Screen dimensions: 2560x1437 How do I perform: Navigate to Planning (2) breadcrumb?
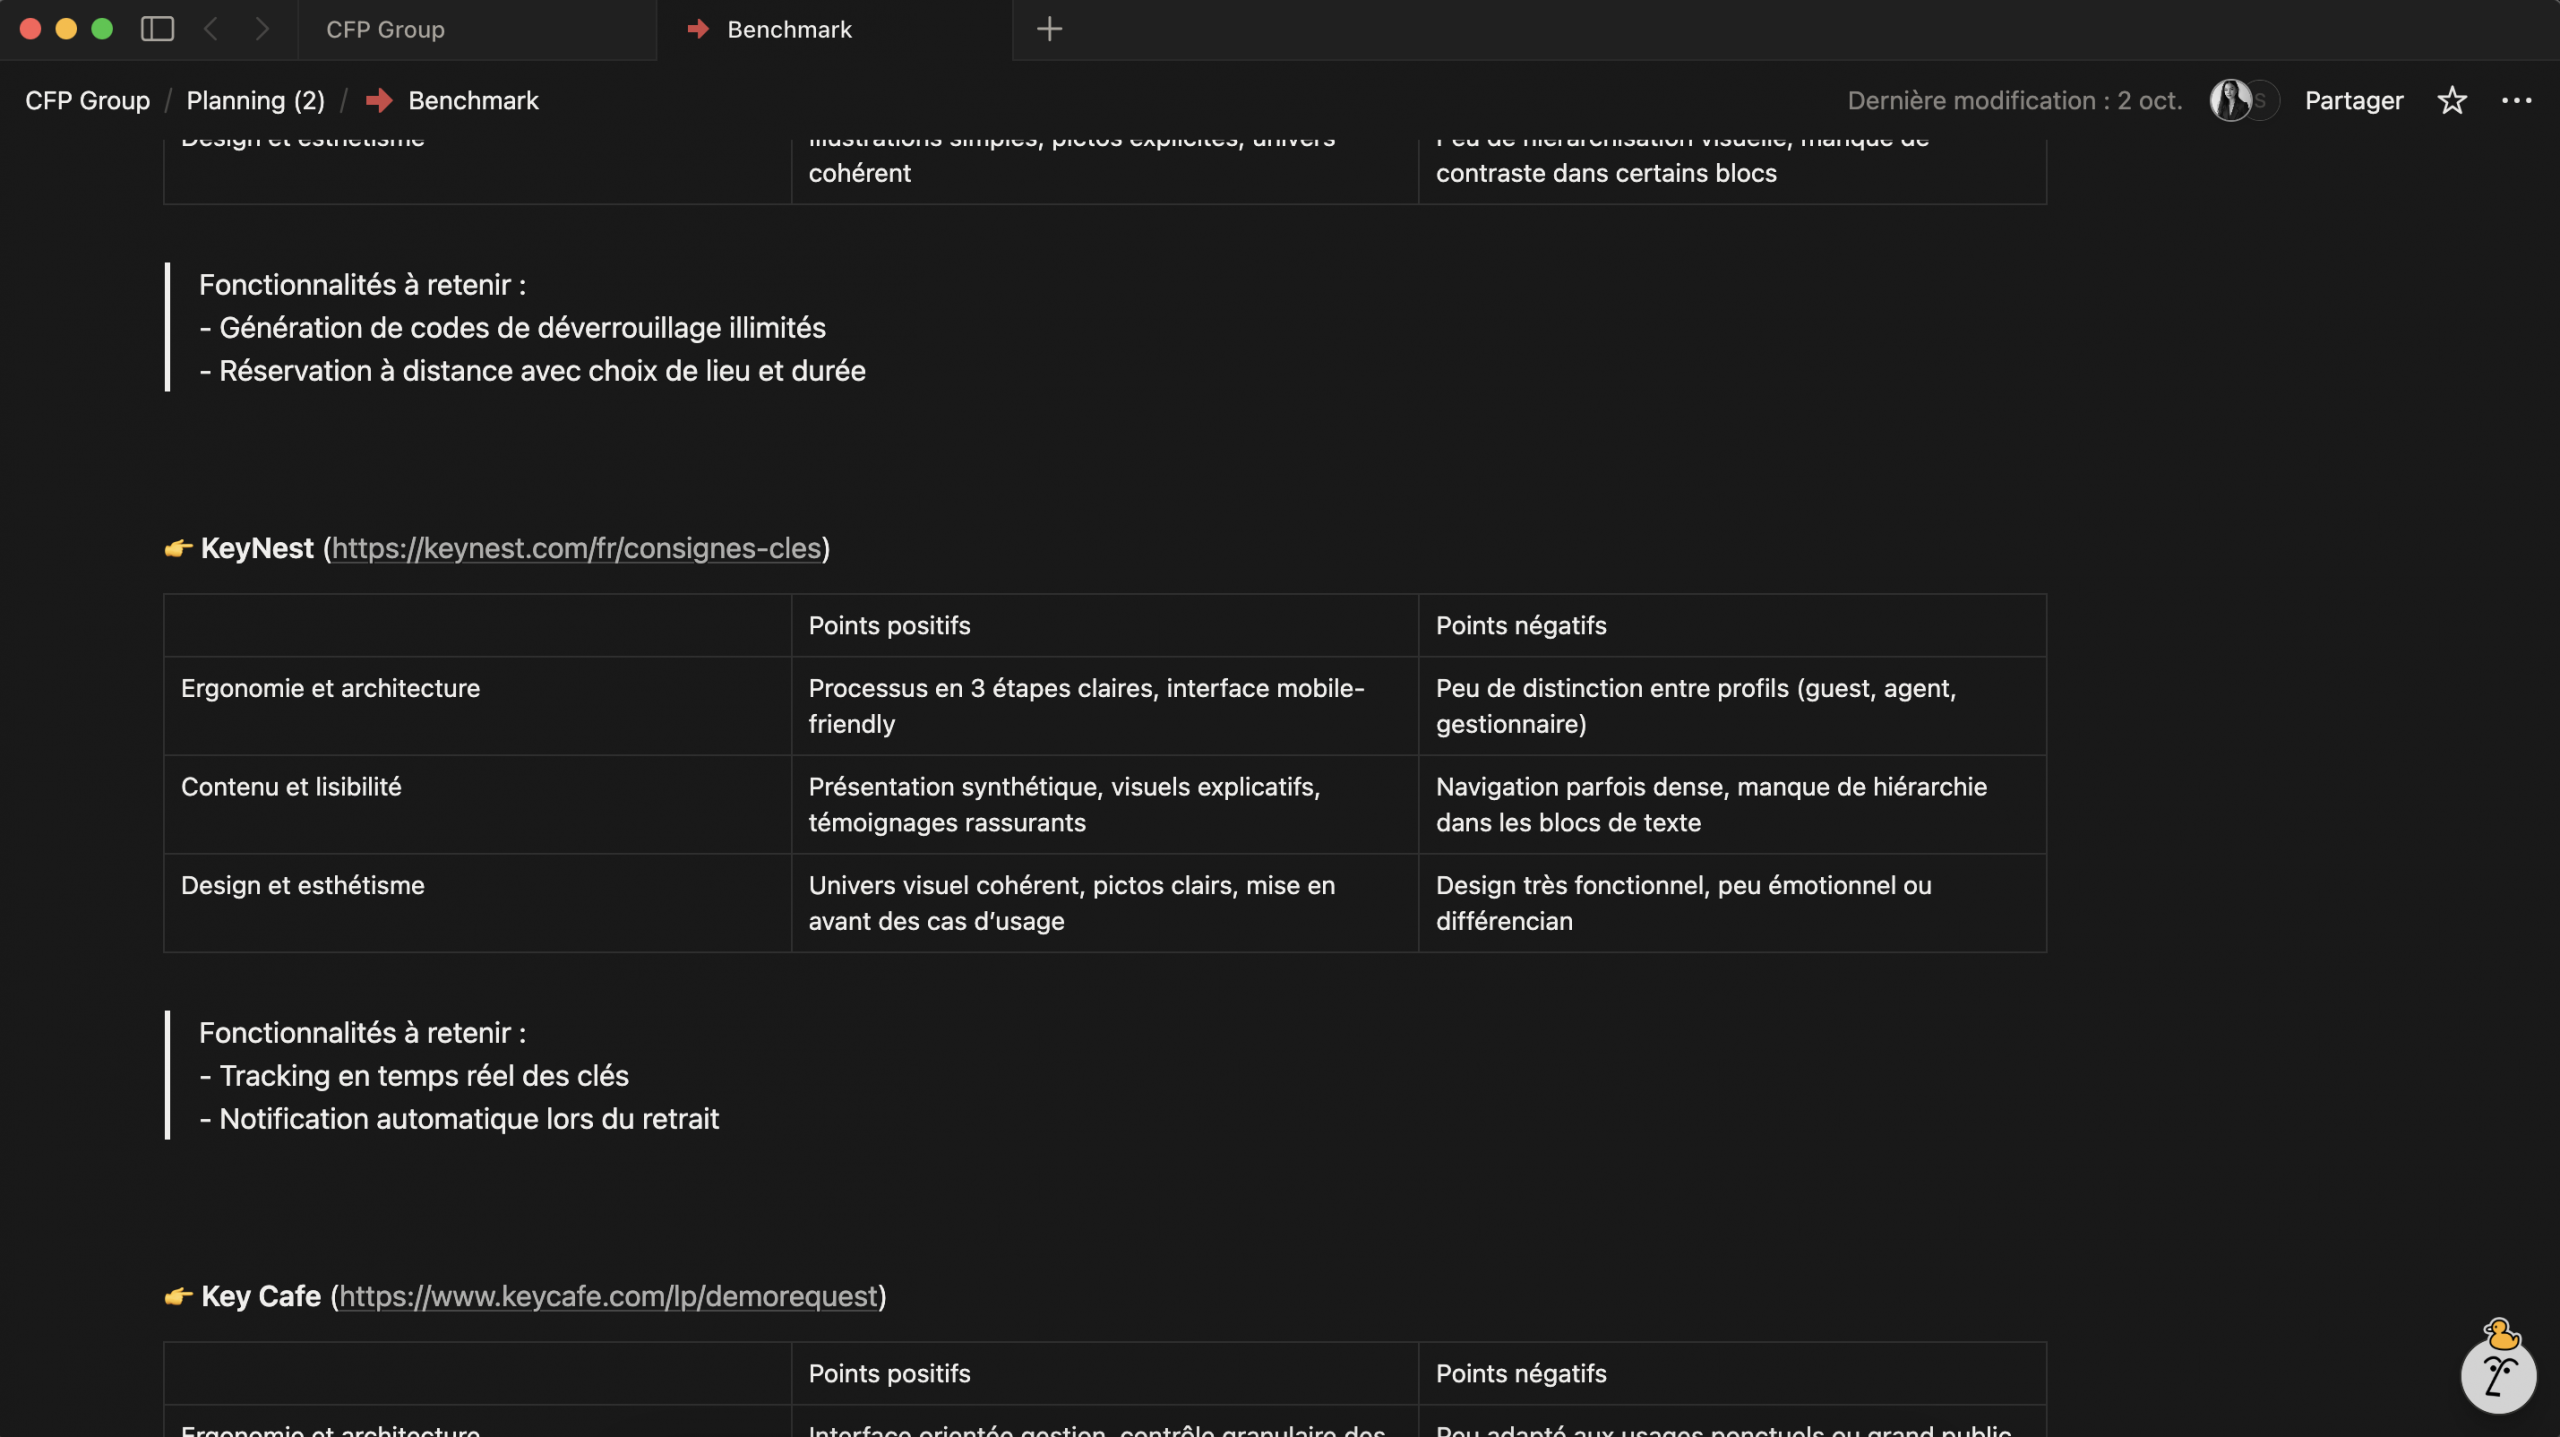(x=255, y=101)
